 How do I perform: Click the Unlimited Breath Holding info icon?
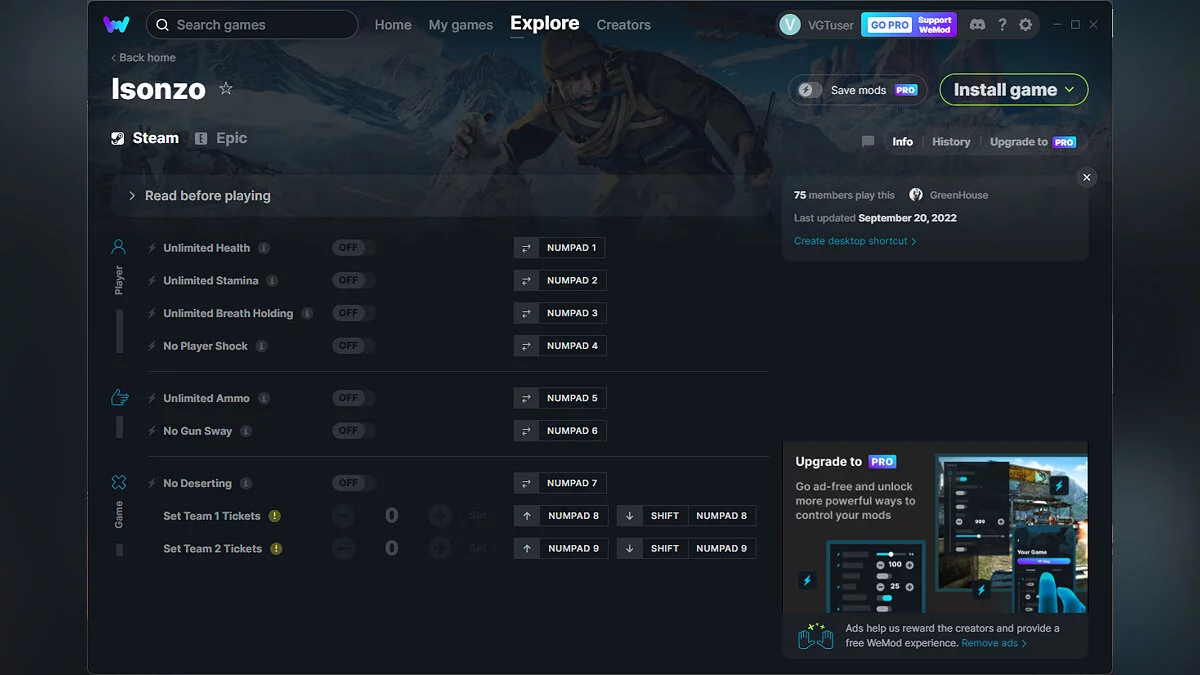(307, 313)
